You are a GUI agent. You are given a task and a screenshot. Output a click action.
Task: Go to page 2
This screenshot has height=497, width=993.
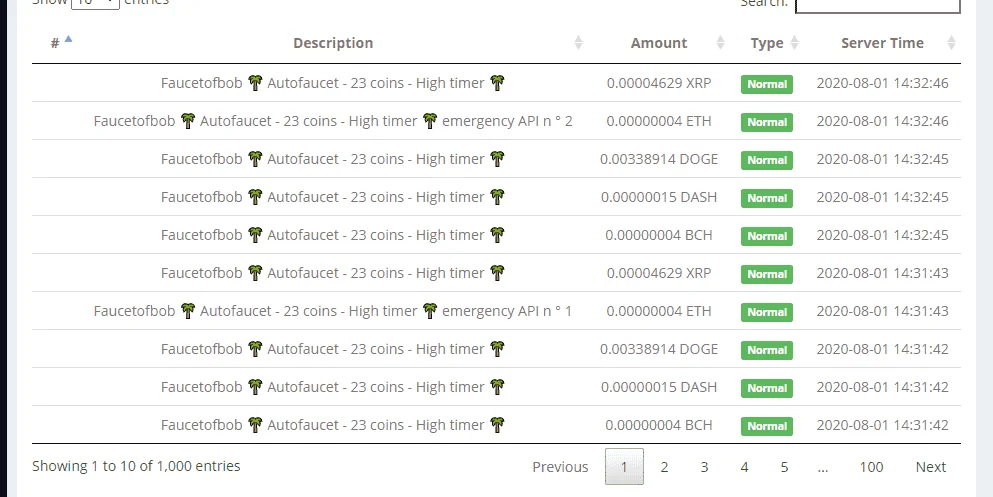[x=664, y=467]
